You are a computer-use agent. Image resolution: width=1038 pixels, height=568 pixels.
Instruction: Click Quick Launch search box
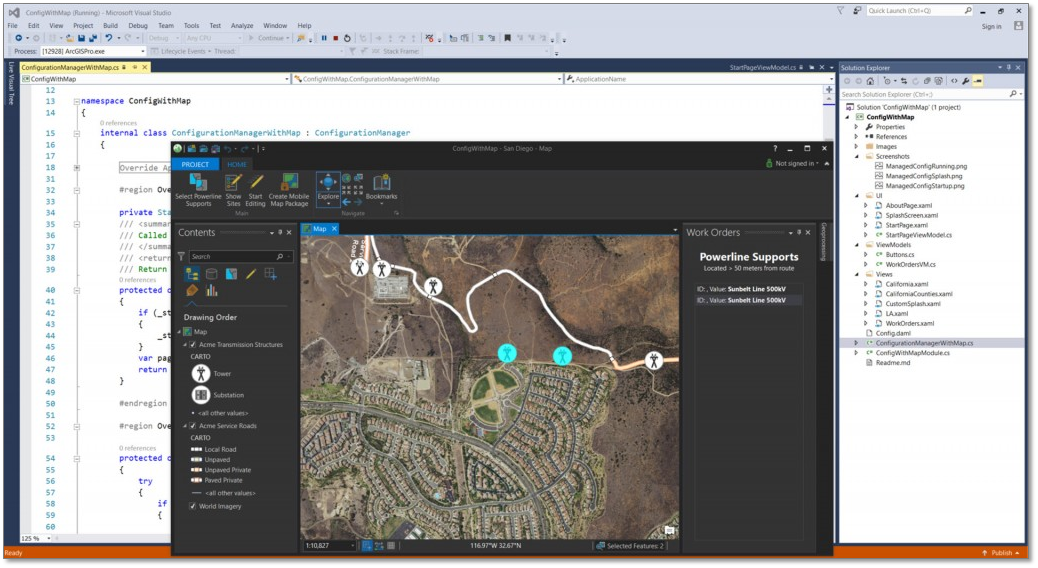[x=920, y=11]
